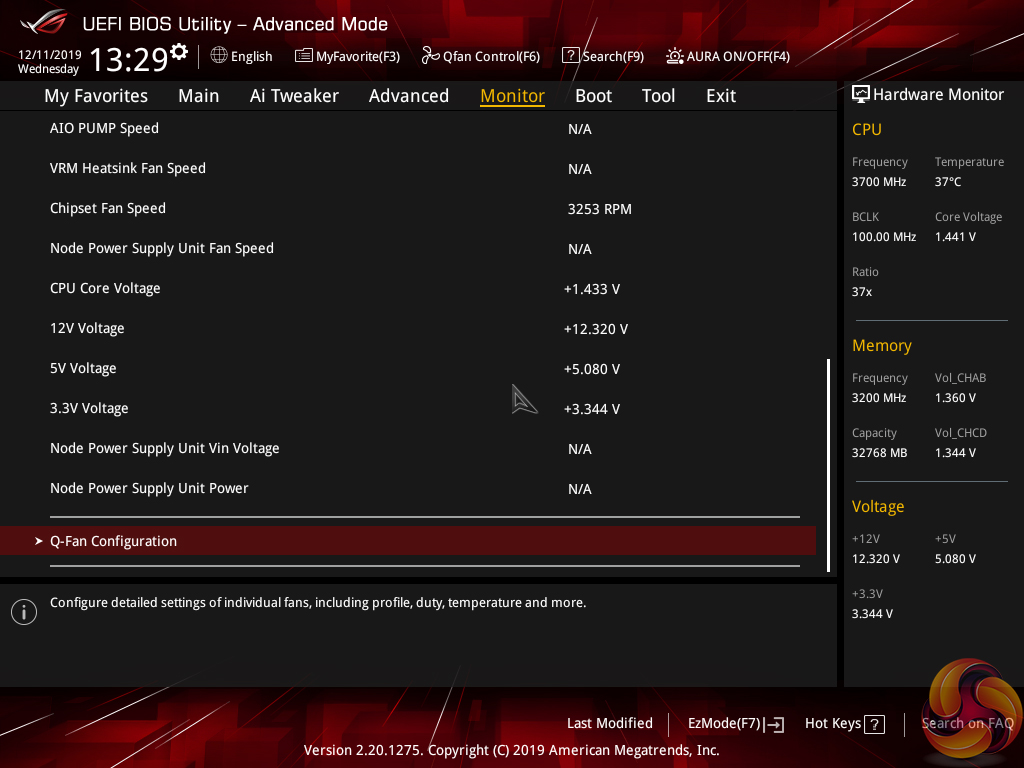The image size is (1024, 768).
Task: Open the settings gear next to the clock
Action: click(x=179, y=52)
